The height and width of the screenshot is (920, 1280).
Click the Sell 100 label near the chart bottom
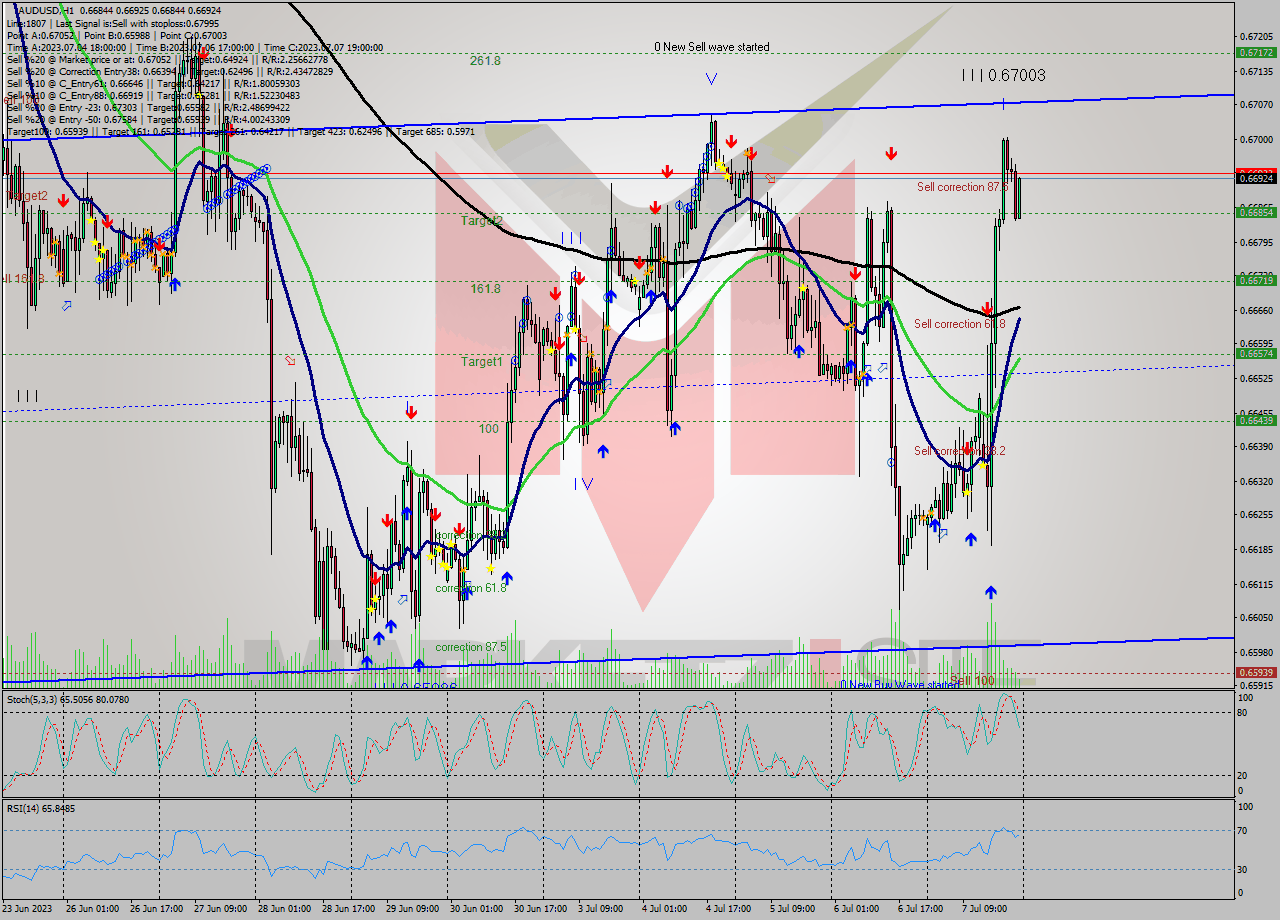(x=975, y=678)
